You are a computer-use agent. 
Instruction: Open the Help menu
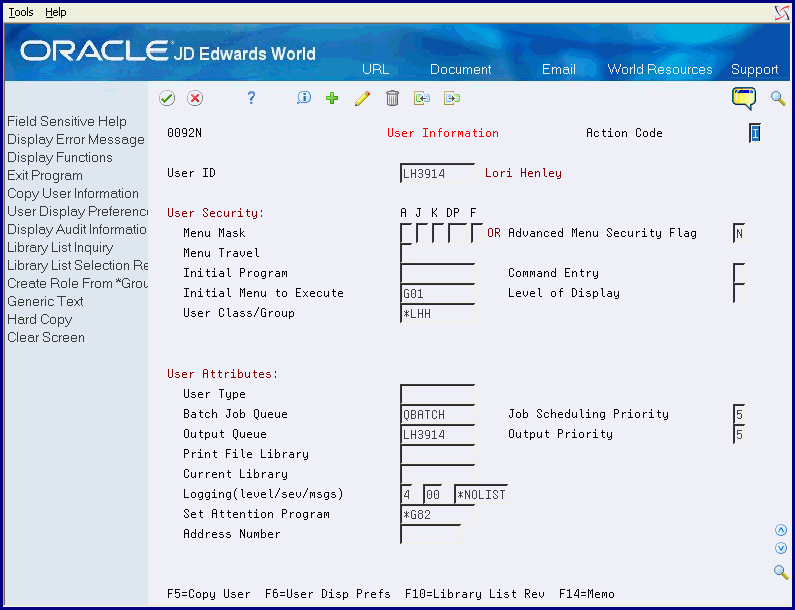coord(56,12)
